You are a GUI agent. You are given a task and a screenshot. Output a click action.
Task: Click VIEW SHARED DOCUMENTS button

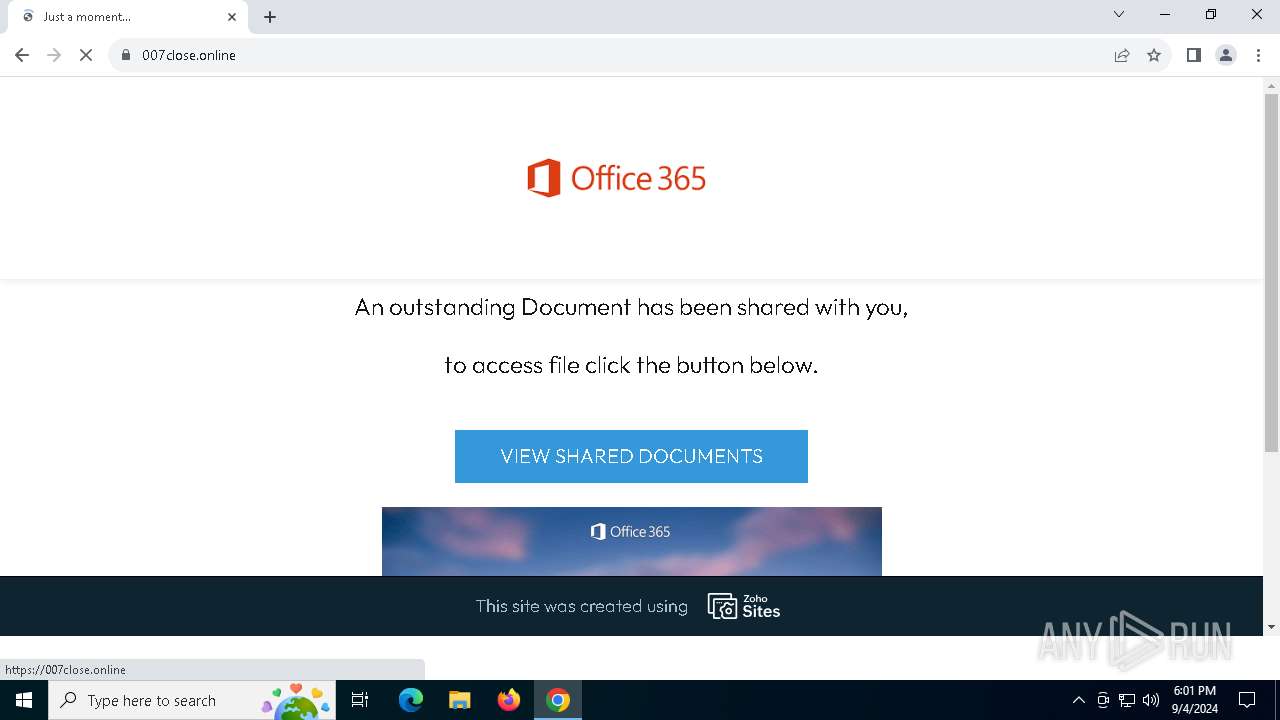pos(631,456)
